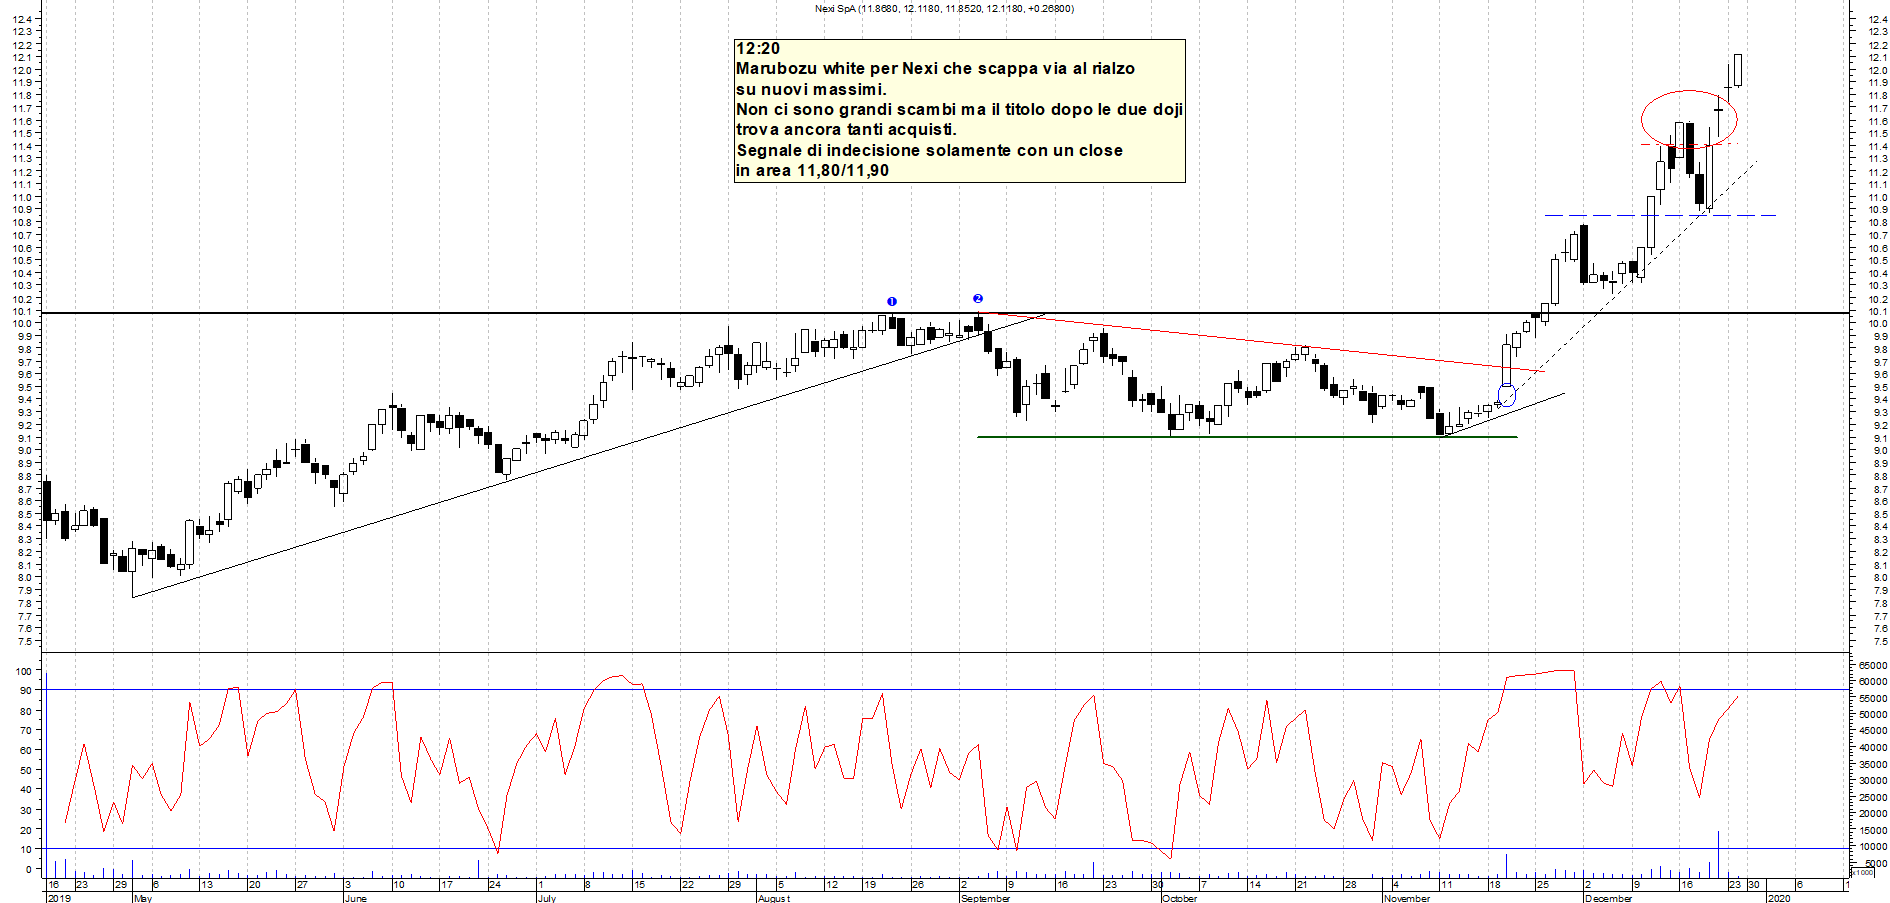Click the line "trova ancora tanti acquisti."
The image size is (1890, 903).
(x=846, y=129)
